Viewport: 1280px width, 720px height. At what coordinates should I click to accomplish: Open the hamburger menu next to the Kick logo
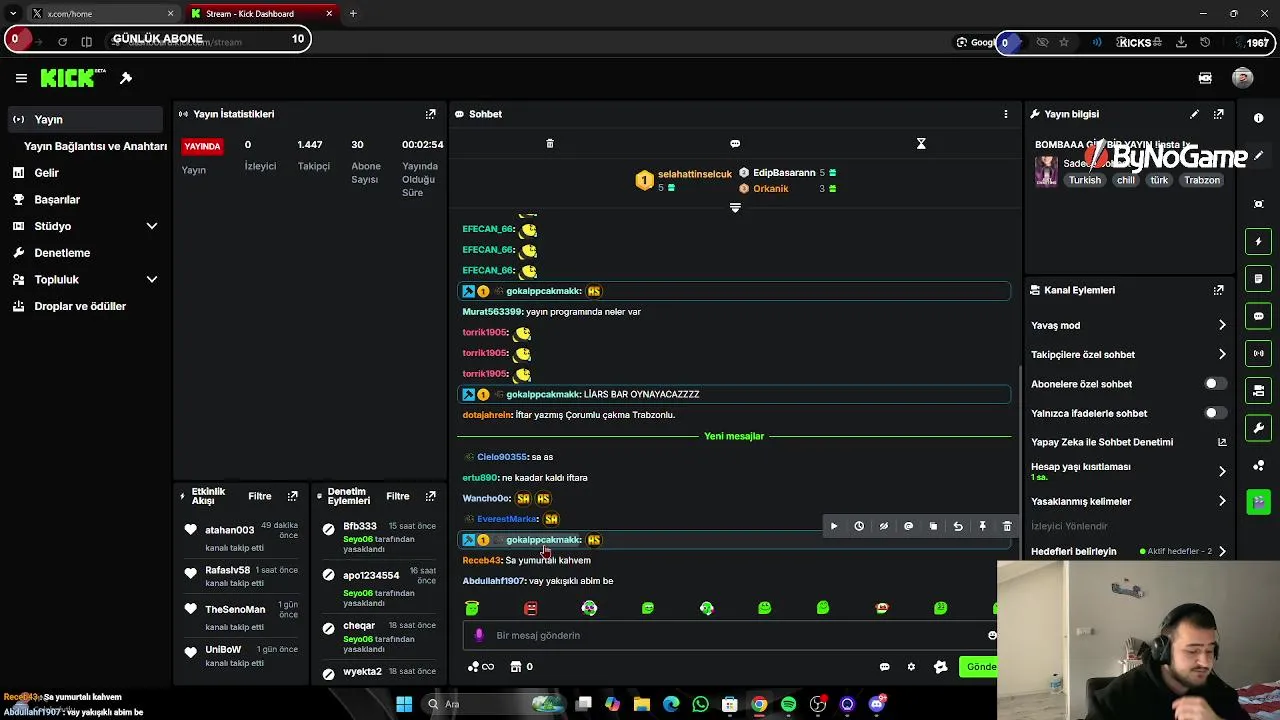(x=21, y=78)
